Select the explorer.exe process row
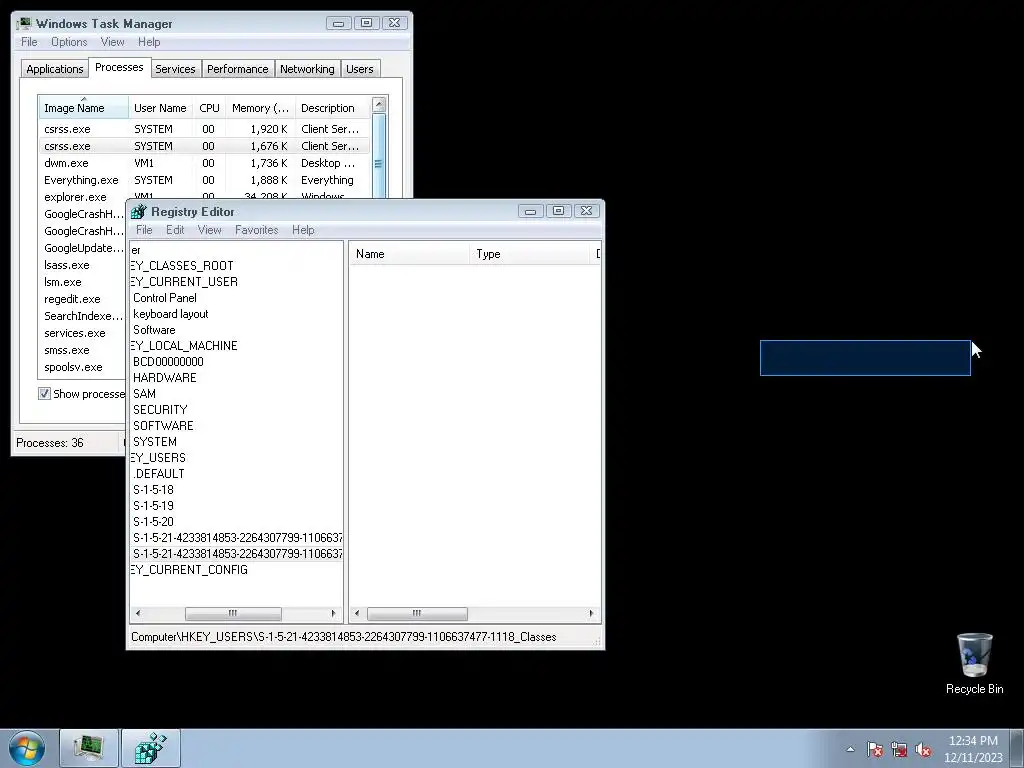The height and width of the screenshot is (768, 1024). click(x=204, y=195)
